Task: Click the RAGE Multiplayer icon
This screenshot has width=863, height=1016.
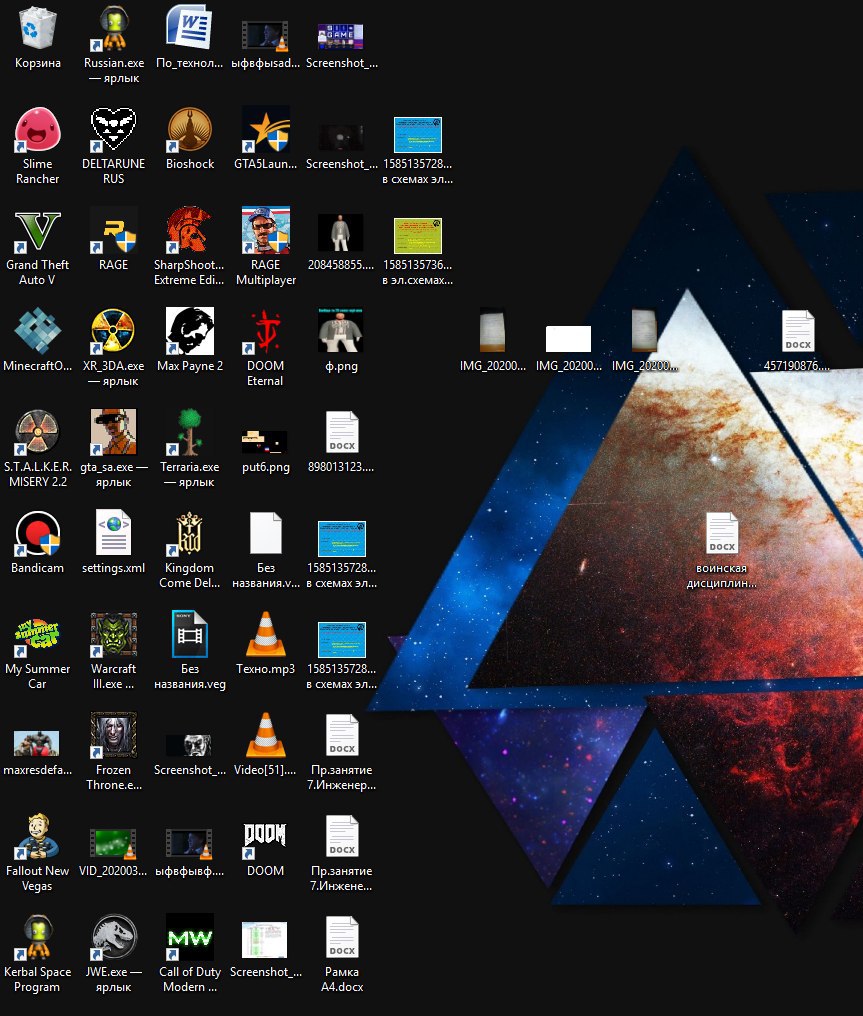Action: pos(266,231)
